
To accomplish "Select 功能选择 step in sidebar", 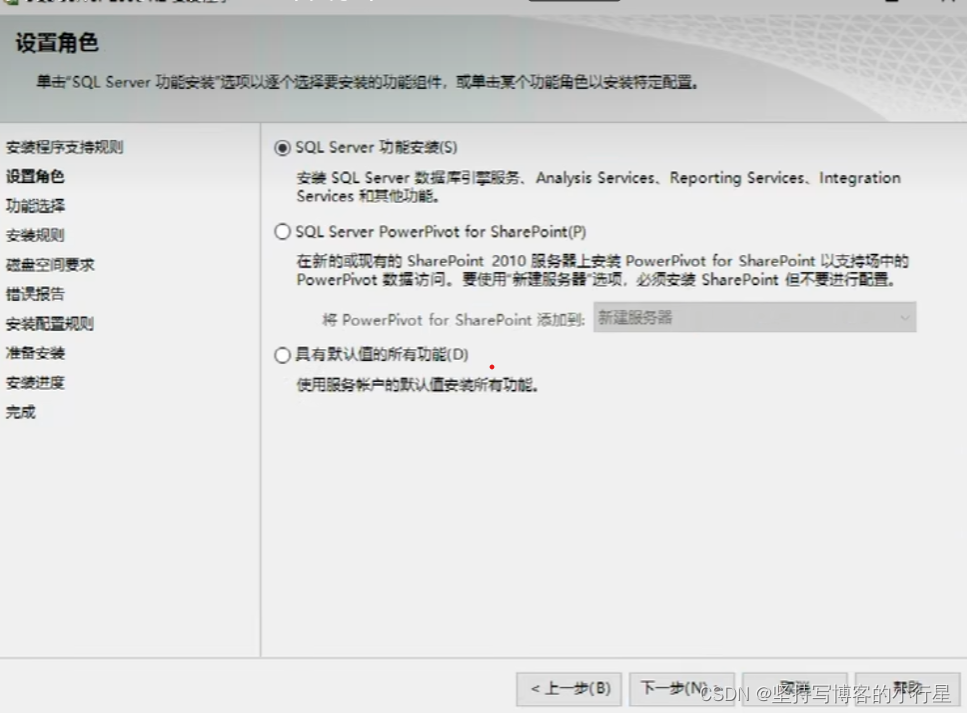I will 35,206.
